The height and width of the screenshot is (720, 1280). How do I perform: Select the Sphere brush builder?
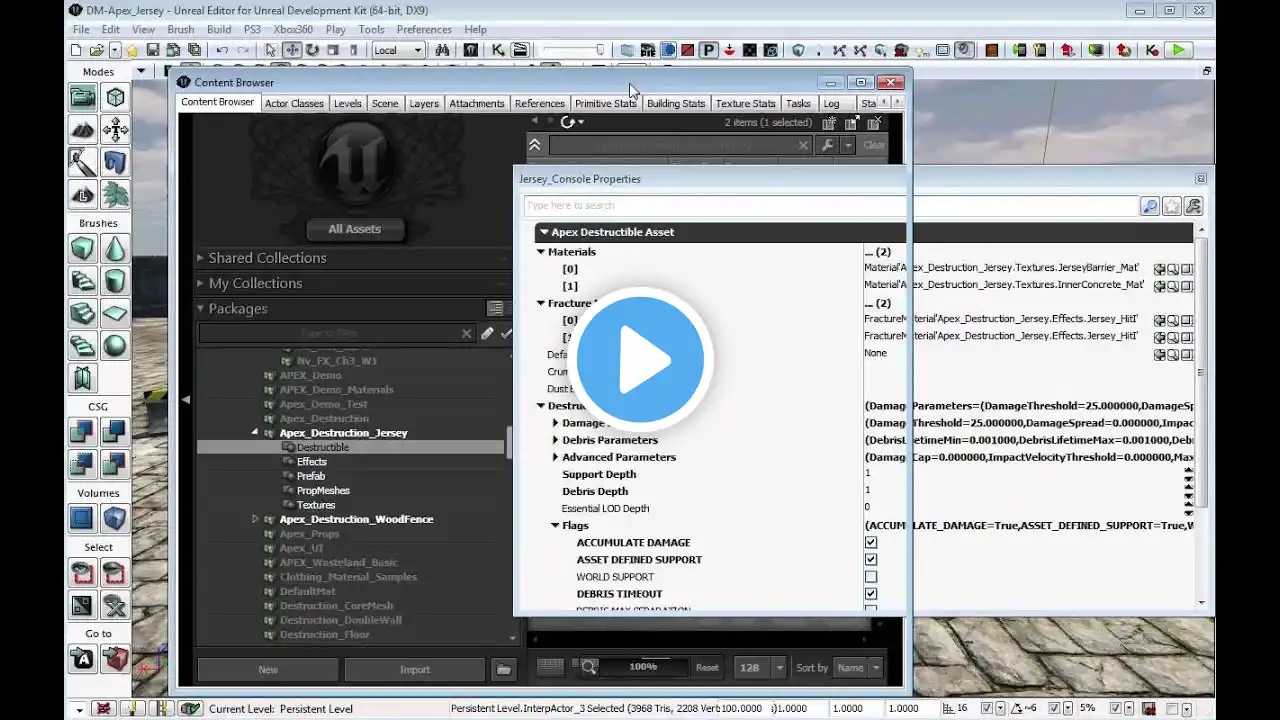(115, 346)
